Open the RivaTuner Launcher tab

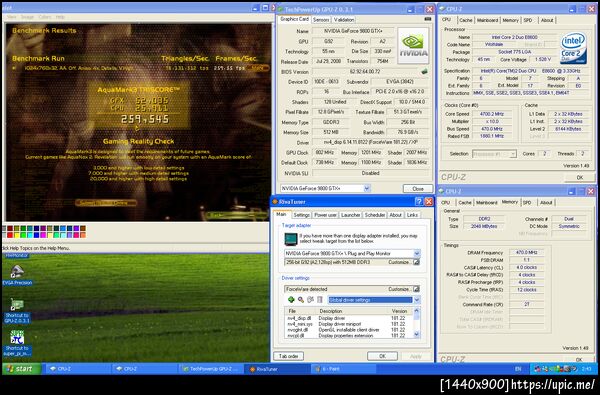click(x=351, y=215)
